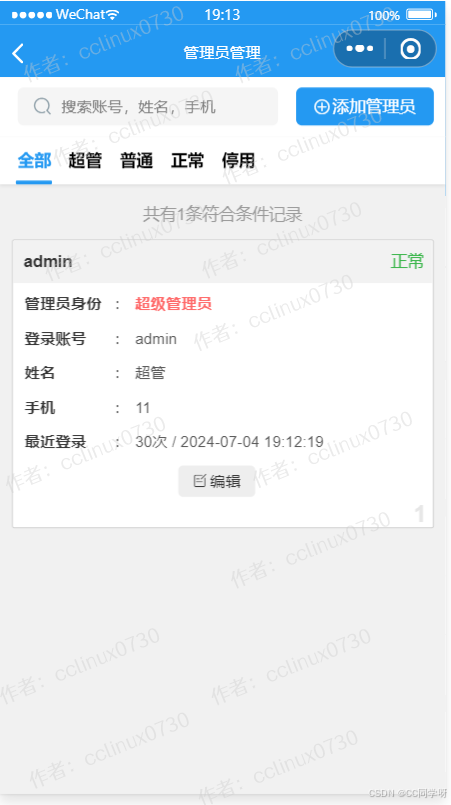Click the pencil icon on 编辑 button
Image resolution: width=451 pixels, height=805 pixels.
coord(200,481)
